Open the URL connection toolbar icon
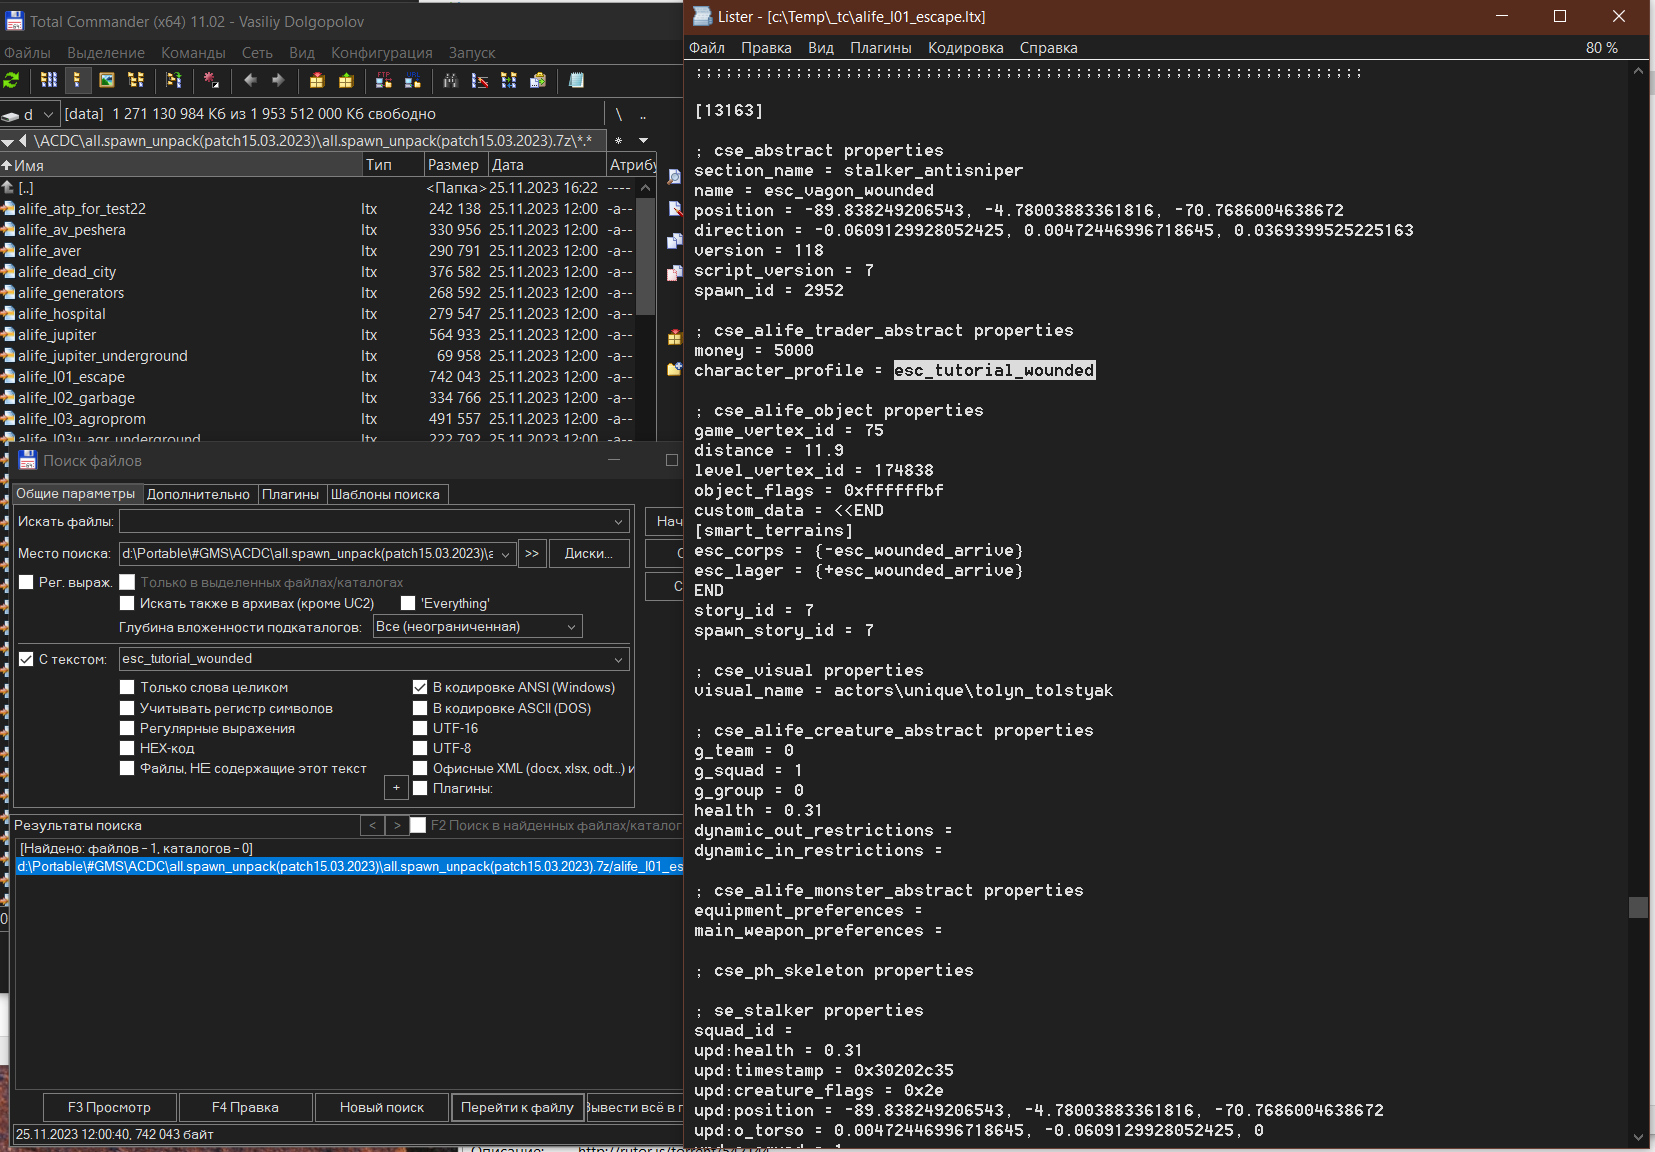Screen dimensions: 1655x1152 (x=412, y=80)
